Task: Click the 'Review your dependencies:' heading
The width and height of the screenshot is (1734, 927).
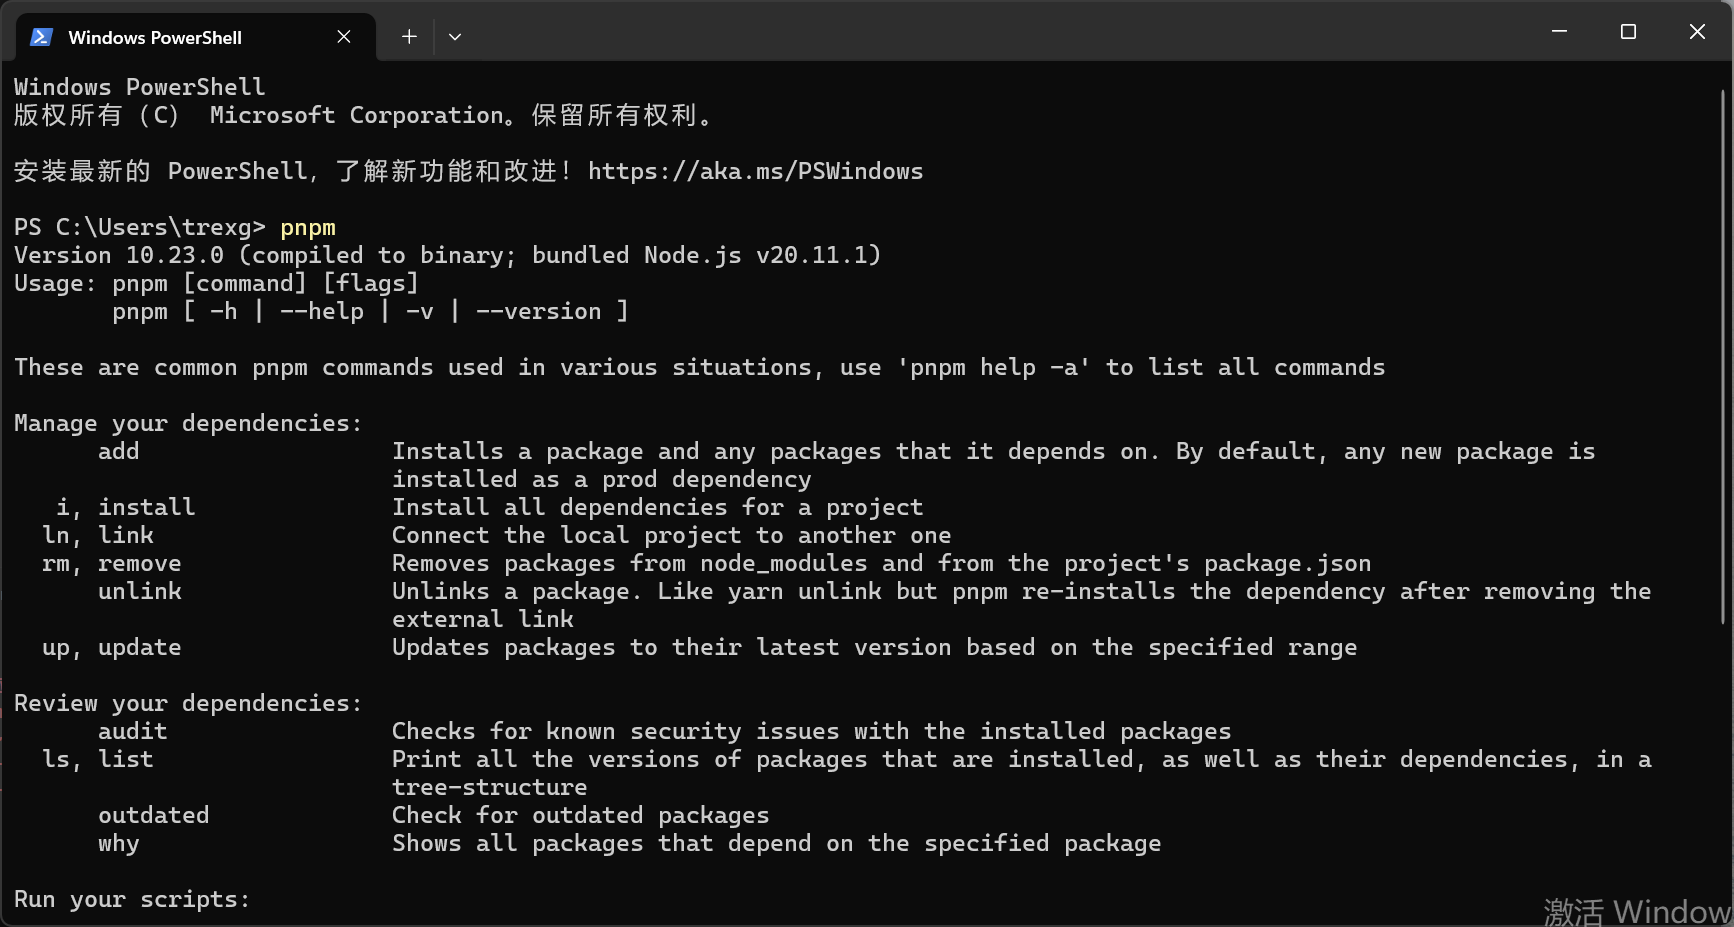Action: pos(188,703)
